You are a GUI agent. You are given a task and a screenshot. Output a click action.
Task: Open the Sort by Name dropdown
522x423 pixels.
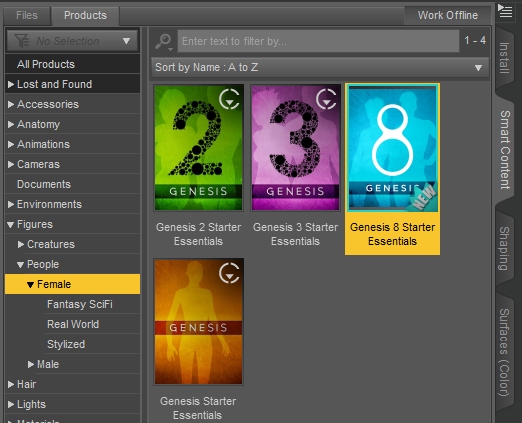[320, 68]
